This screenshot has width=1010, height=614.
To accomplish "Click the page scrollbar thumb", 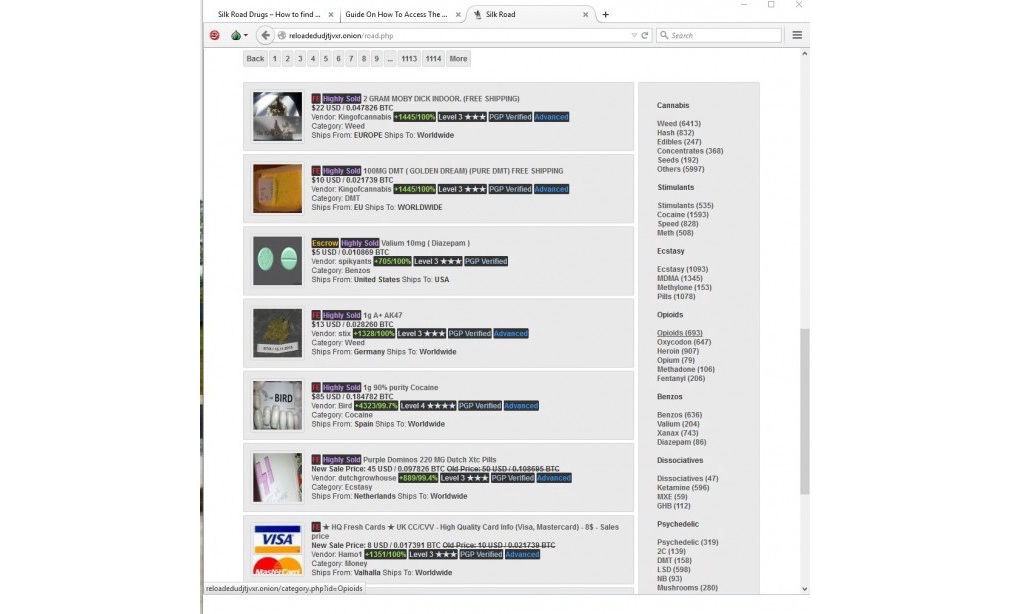I will [805, 411].
